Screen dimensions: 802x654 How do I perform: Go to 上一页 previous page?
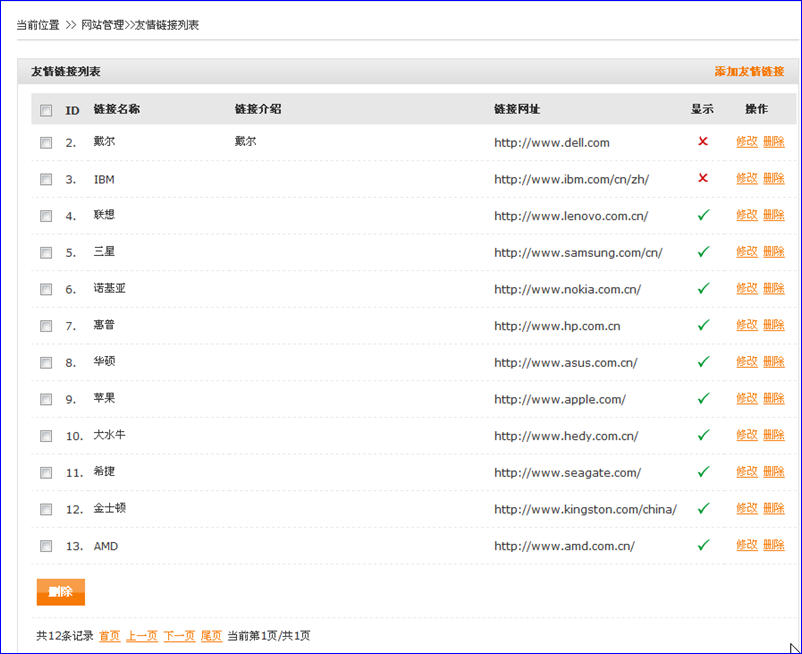(142, 636)
